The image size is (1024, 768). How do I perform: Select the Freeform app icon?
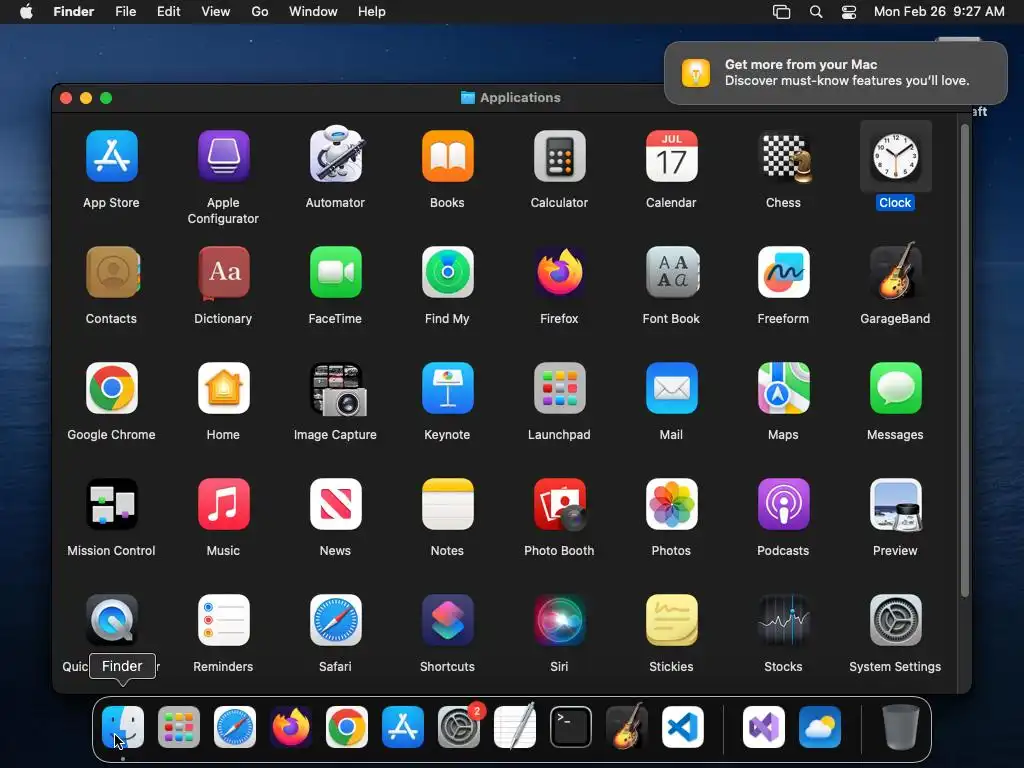point(784,272)
